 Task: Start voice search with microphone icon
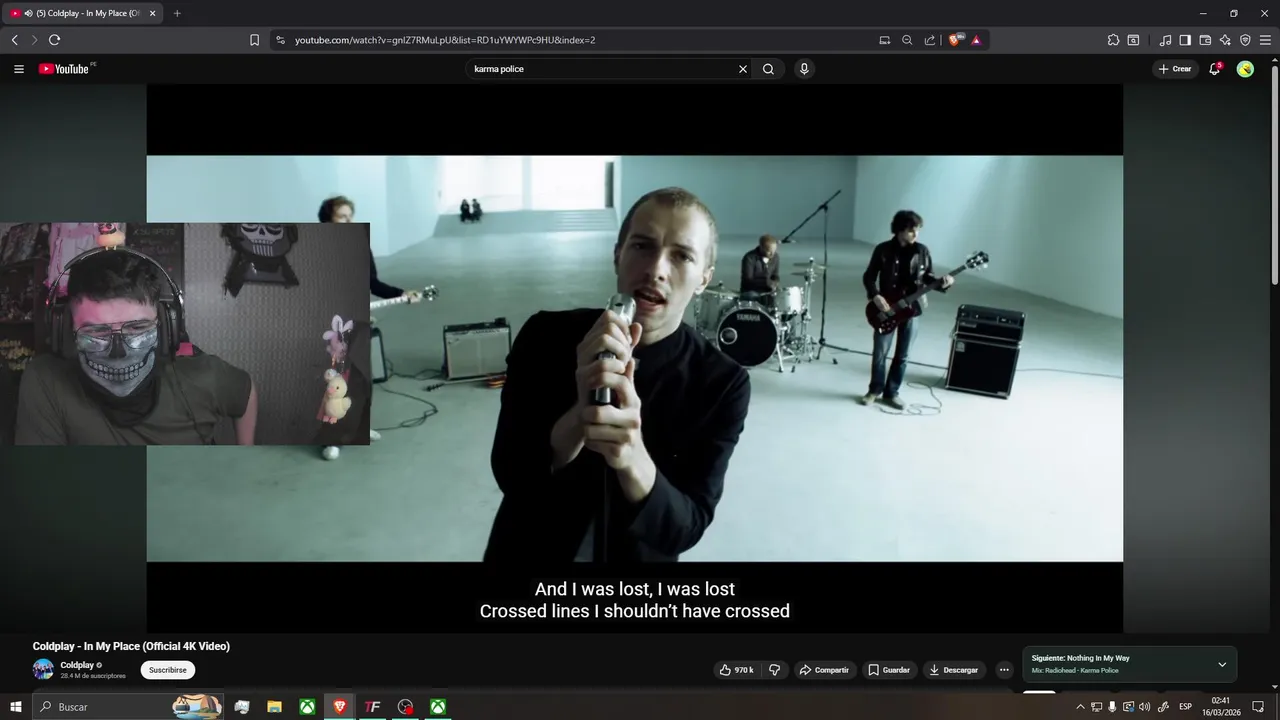click(804, 69)
